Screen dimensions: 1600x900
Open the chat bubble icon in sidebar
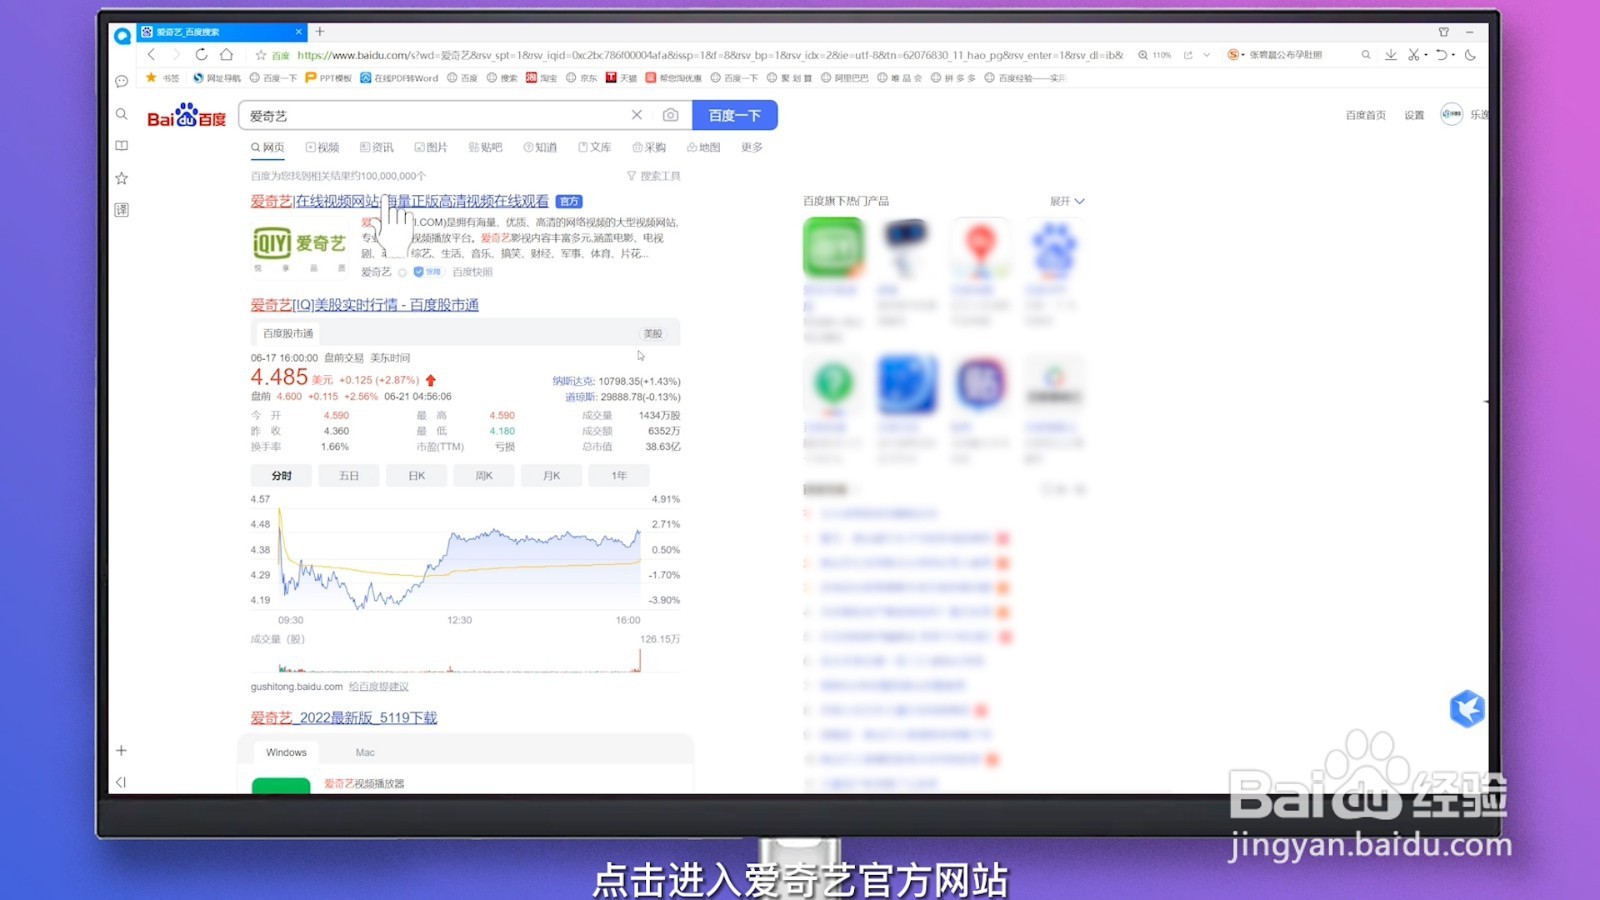click(122, 81)
